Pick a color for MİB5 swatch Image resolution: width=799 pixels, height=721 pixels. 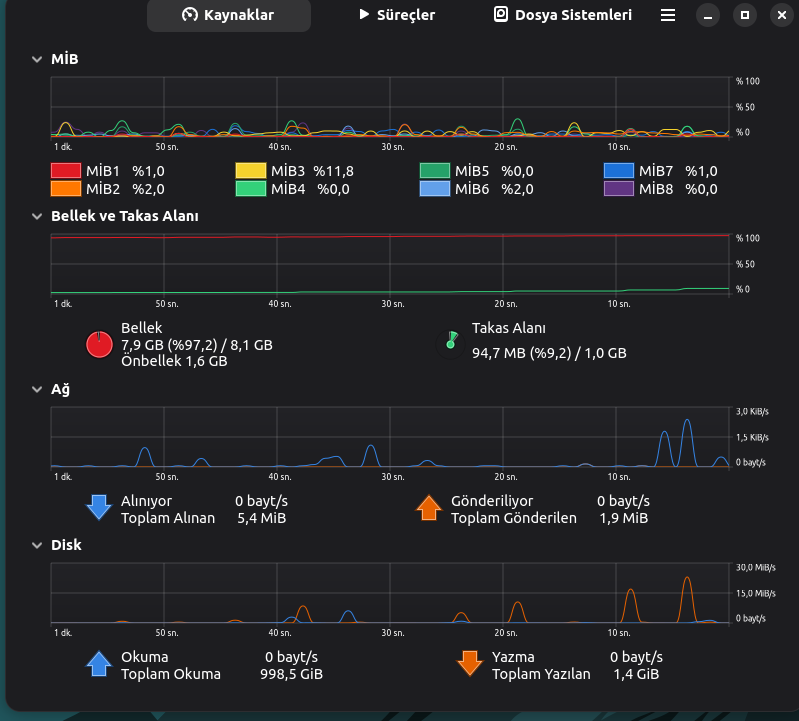point(434,171)
